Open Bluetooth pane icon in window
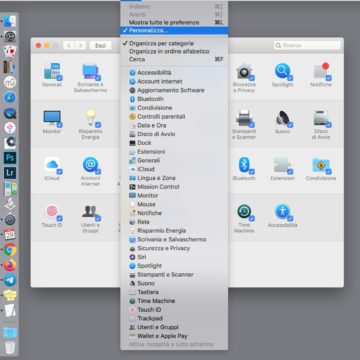Screen dimensions: 360x360 (244, 165)
